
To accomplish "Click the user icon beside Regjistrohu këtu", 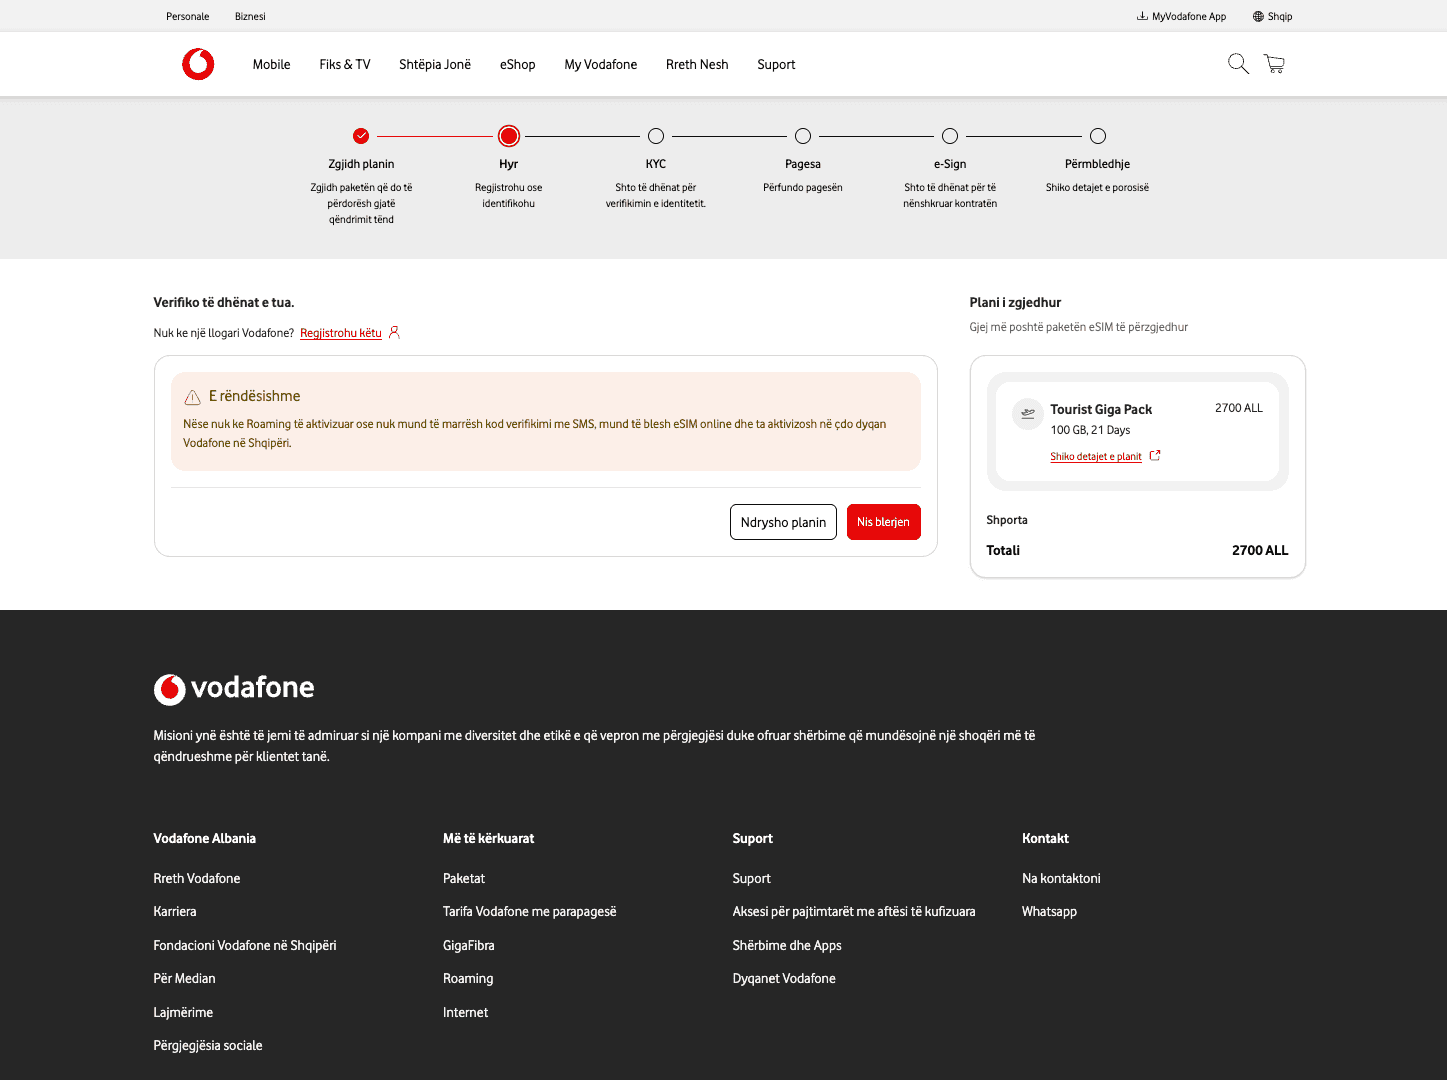I will (x=394, y=332).
